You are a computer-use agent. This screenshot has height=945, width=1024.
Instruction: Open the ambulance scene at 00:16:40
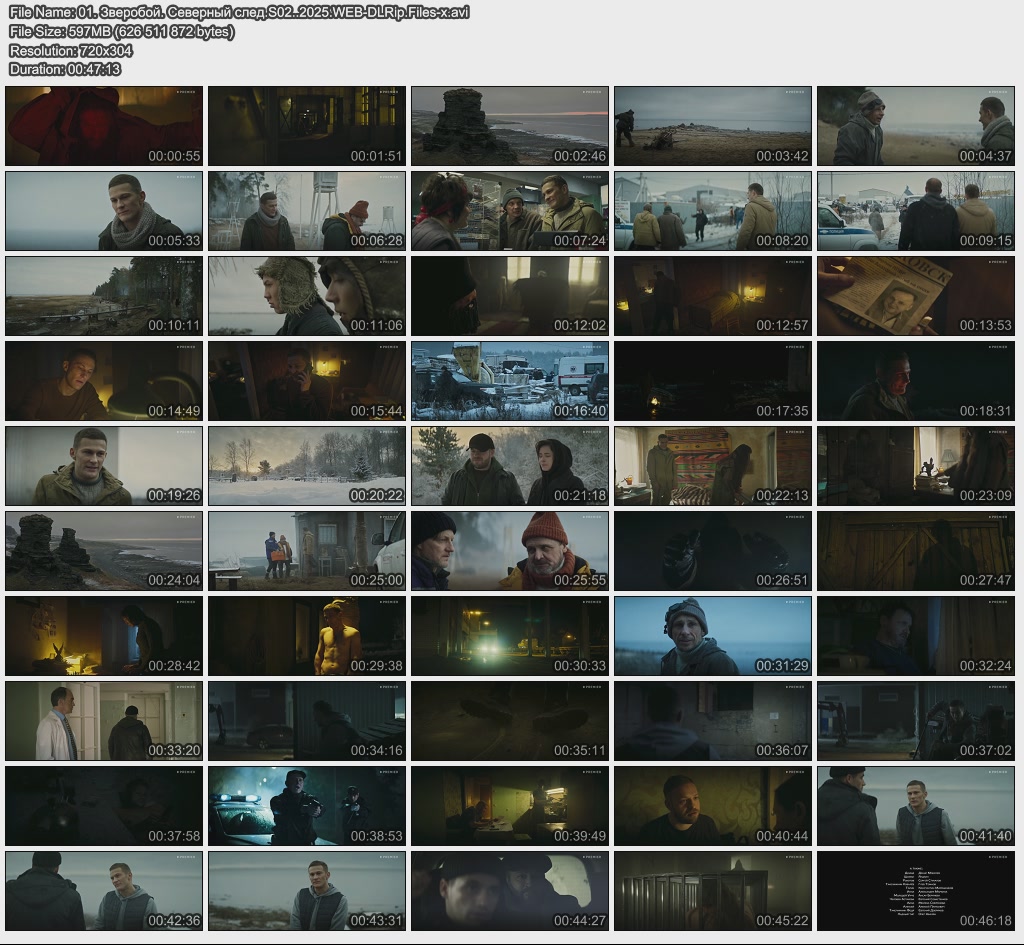tap(510, 381)
